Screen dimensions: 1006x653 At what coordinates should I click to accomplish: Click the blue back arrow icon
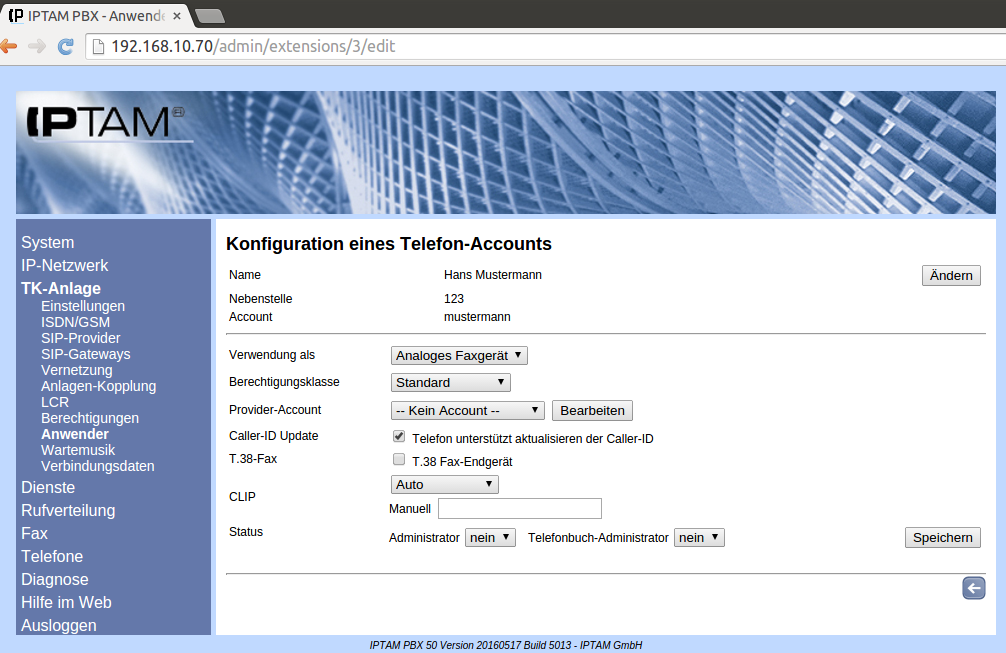(973, 588)
